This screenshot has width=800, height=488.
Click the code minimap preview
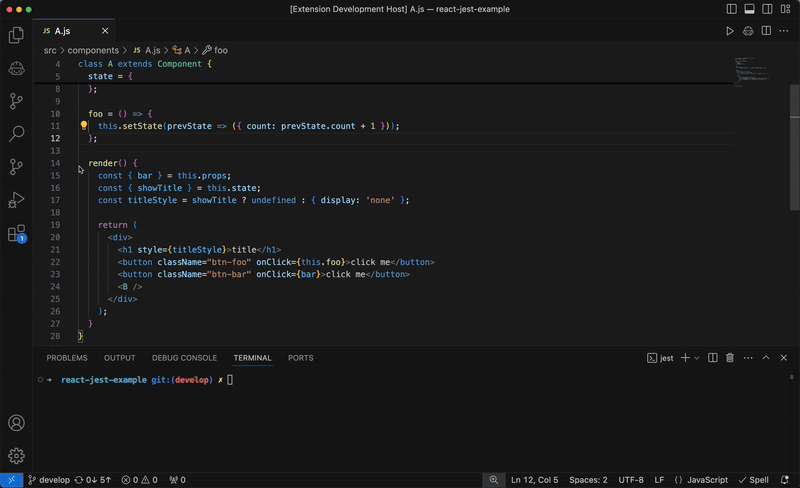coord(752,72)
